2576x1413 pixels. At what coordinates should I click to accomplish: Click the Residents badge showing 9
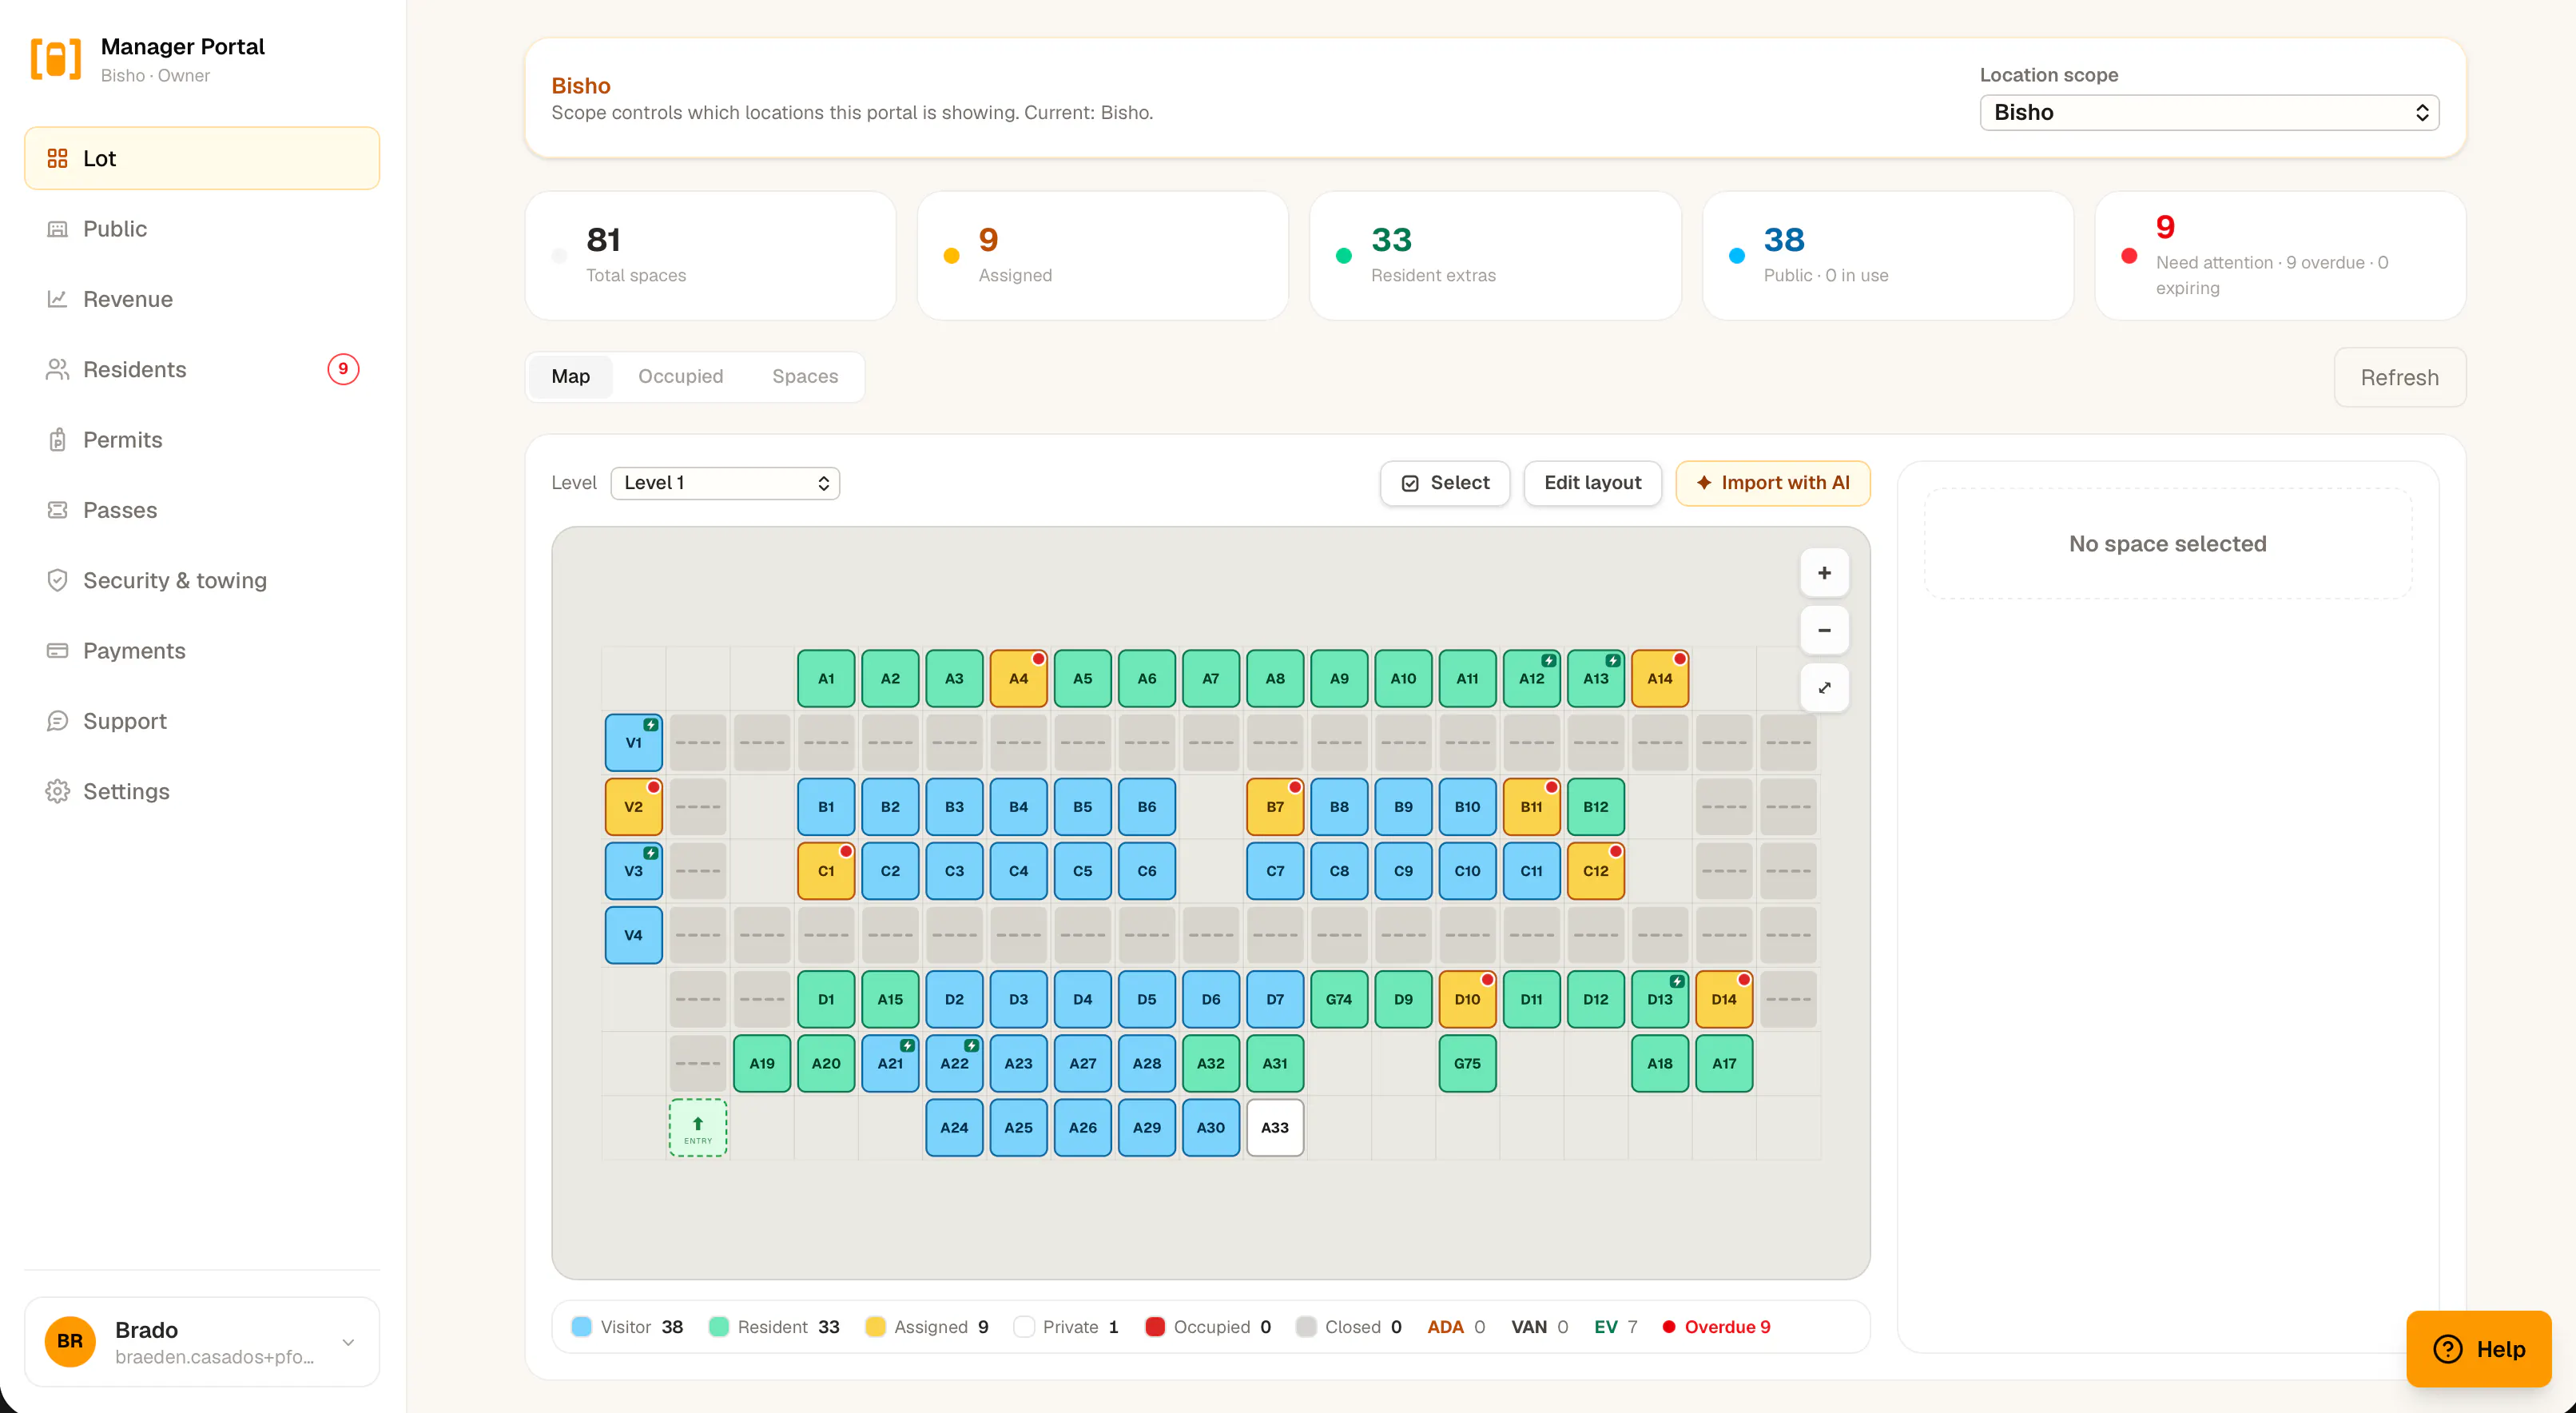click(343, 369)
